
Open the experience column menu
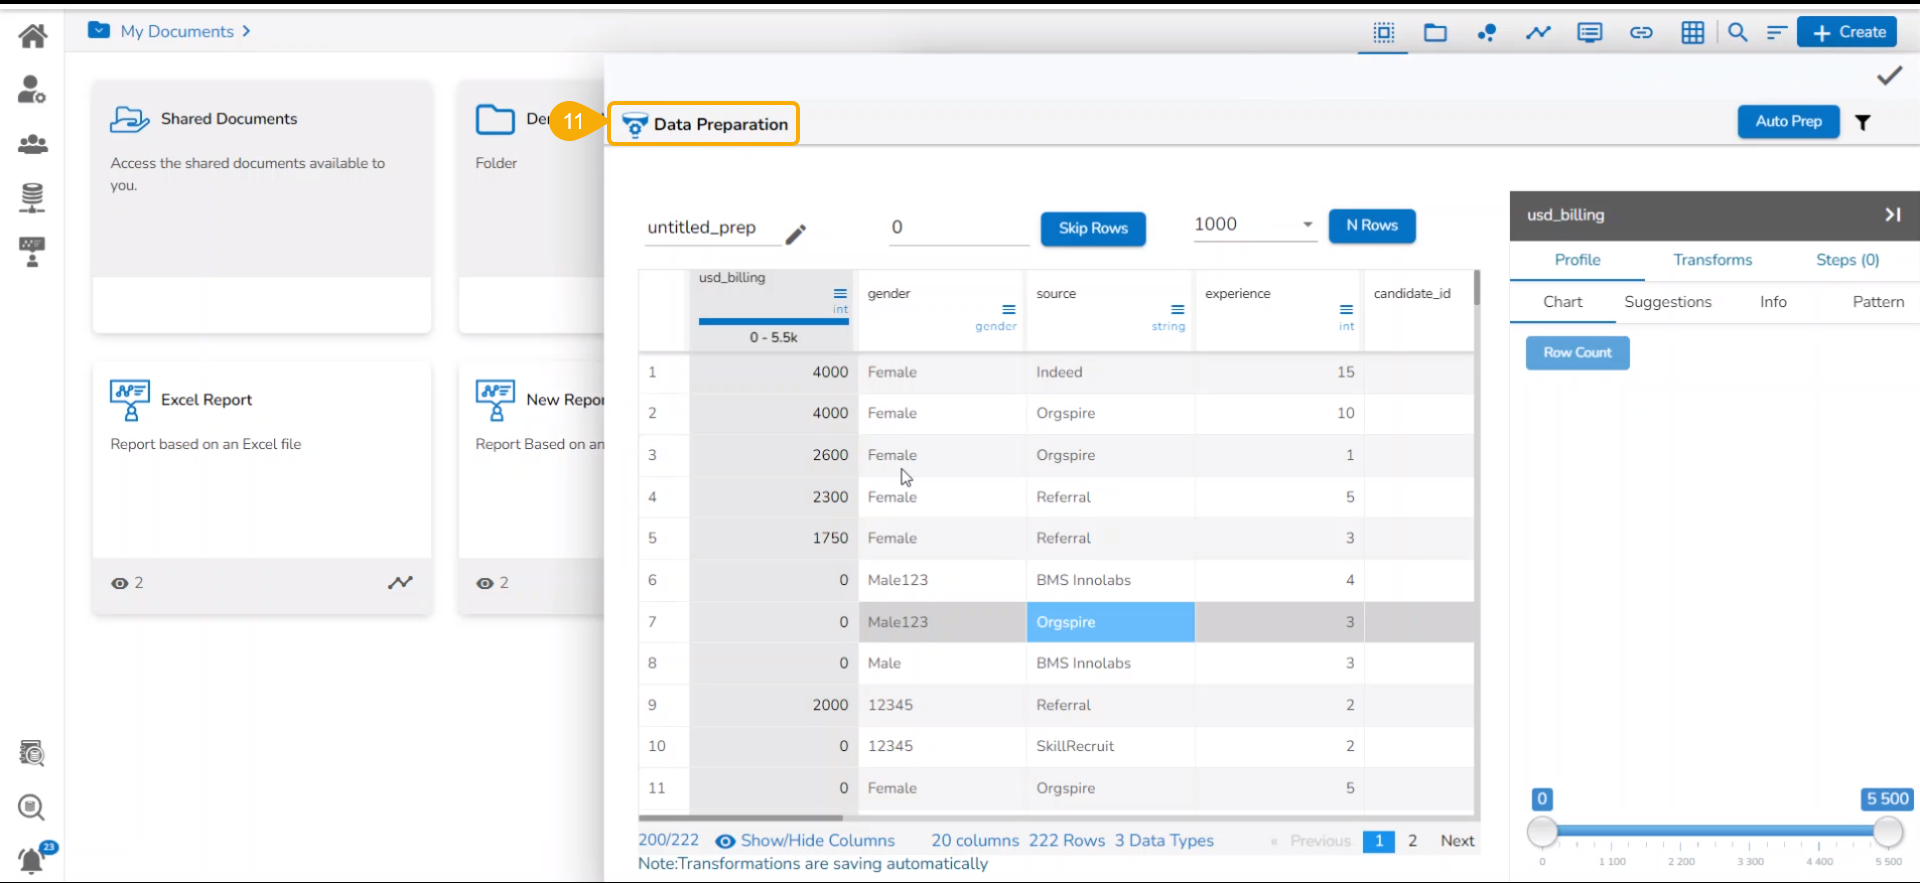[1346, 309]
